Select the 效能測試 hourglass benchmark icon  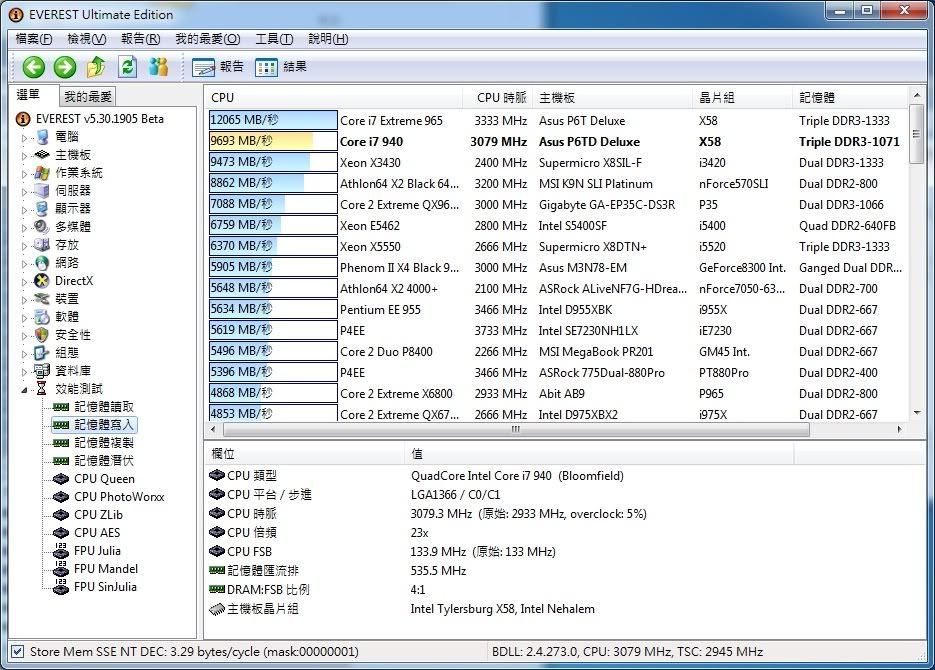pos(42,389)
